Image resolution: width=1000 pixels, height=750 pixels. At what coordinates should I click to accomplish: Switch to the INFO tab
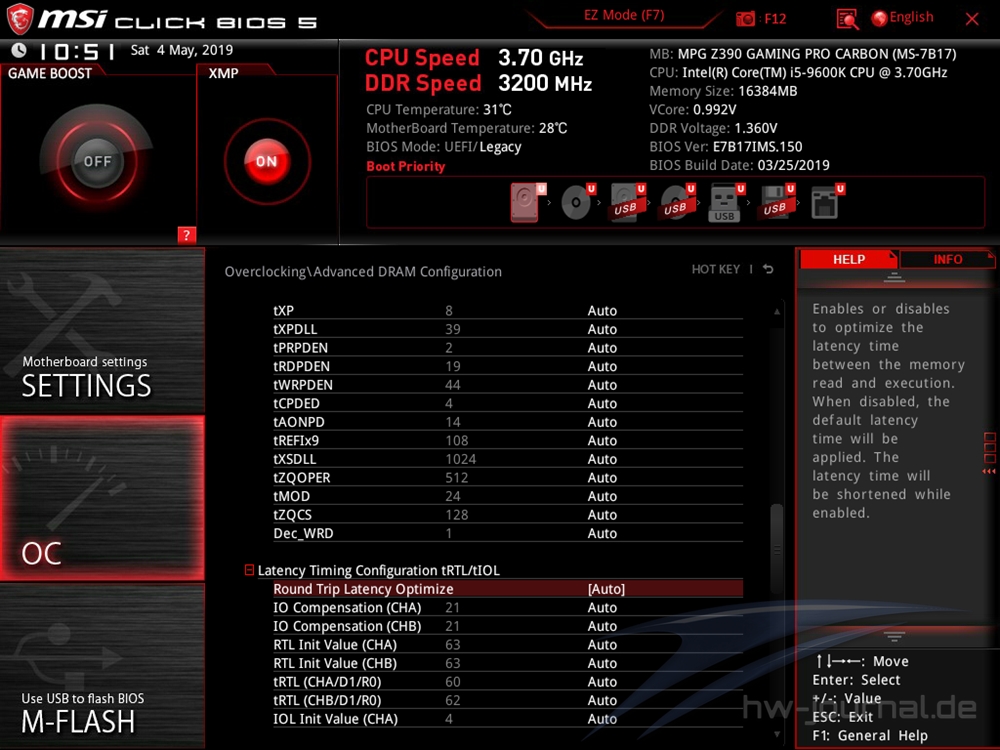(x=948, y=260)
